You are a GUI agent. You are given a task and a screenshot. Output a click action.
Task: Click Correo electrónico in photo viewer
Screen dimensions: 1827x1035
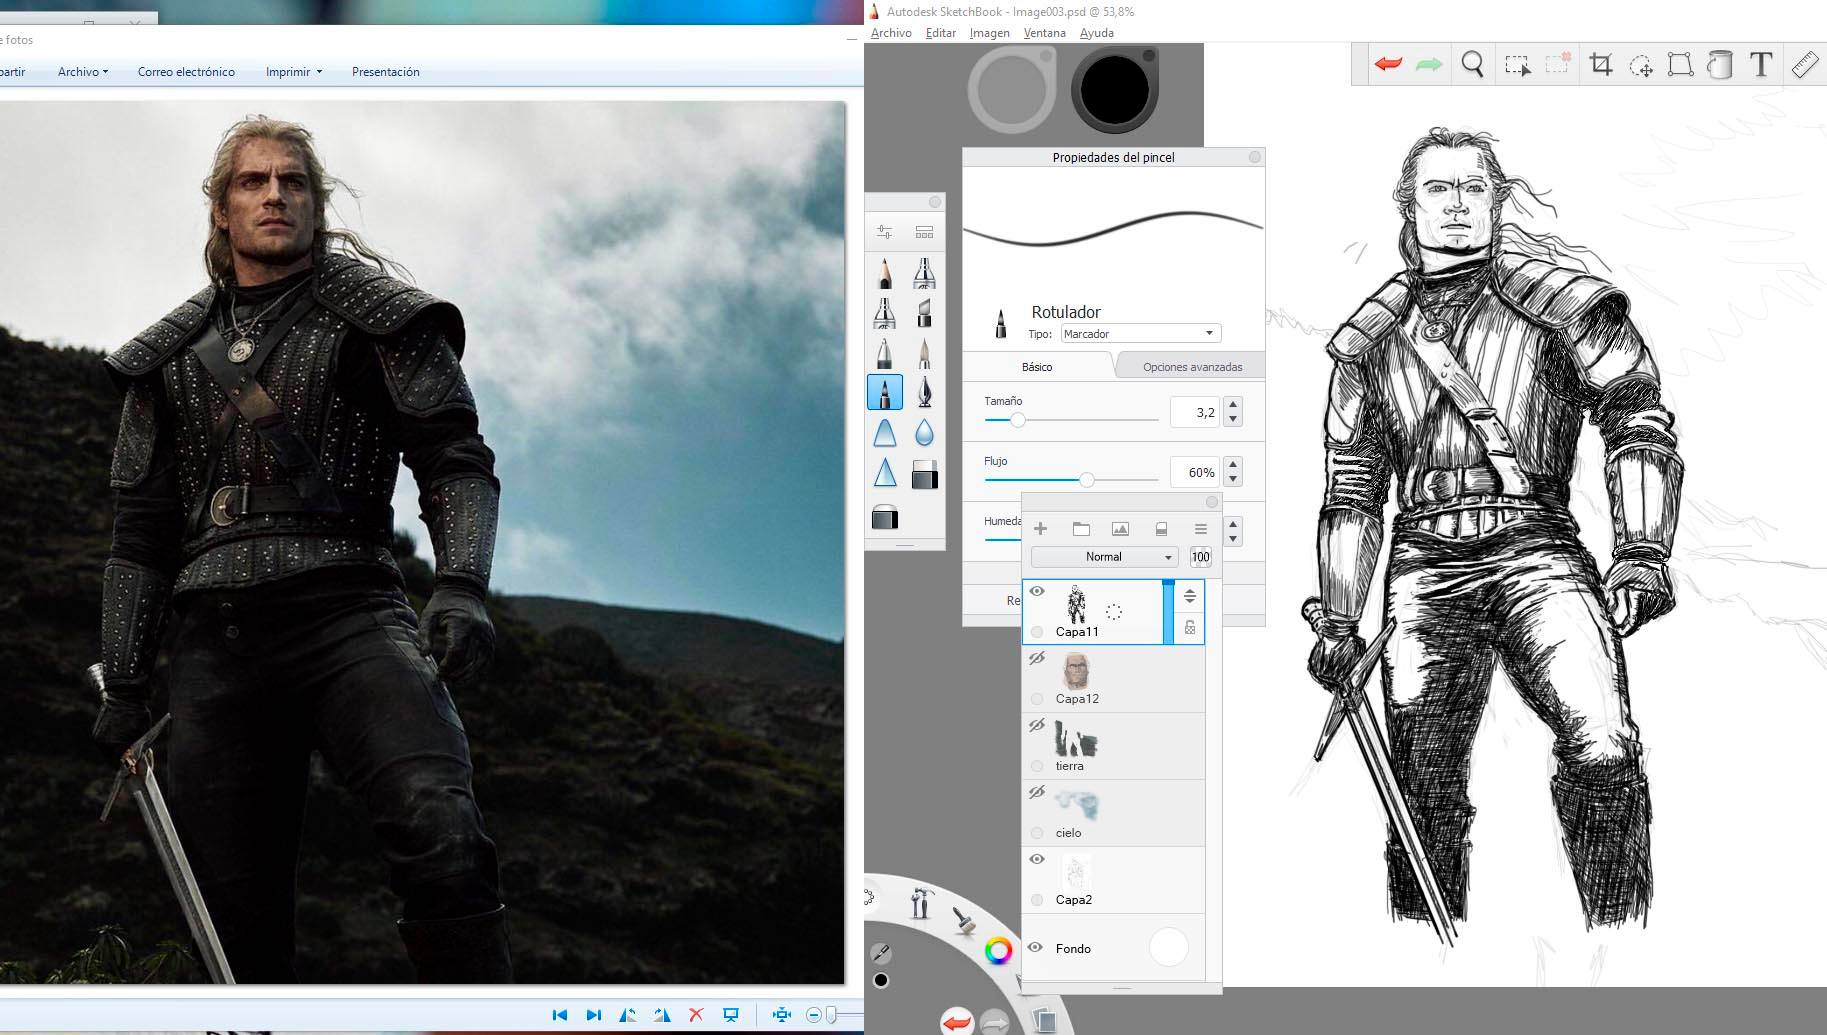186,72
